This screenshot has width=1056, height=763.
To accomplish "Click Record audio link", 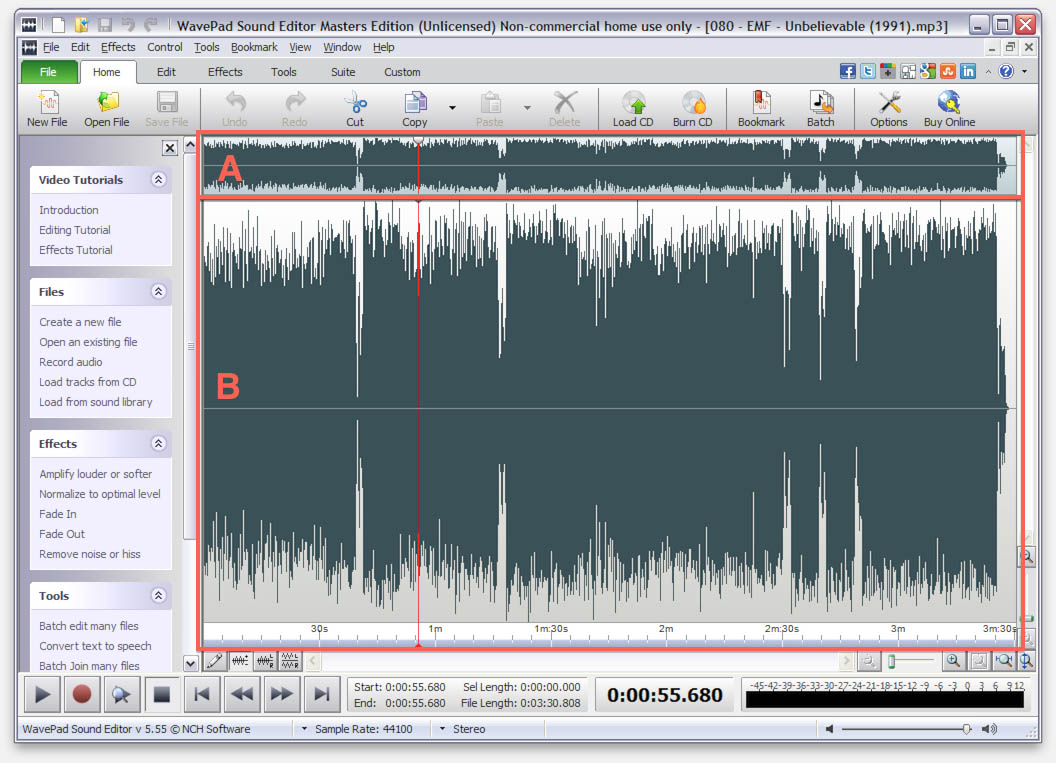I will tap(71, 362).
